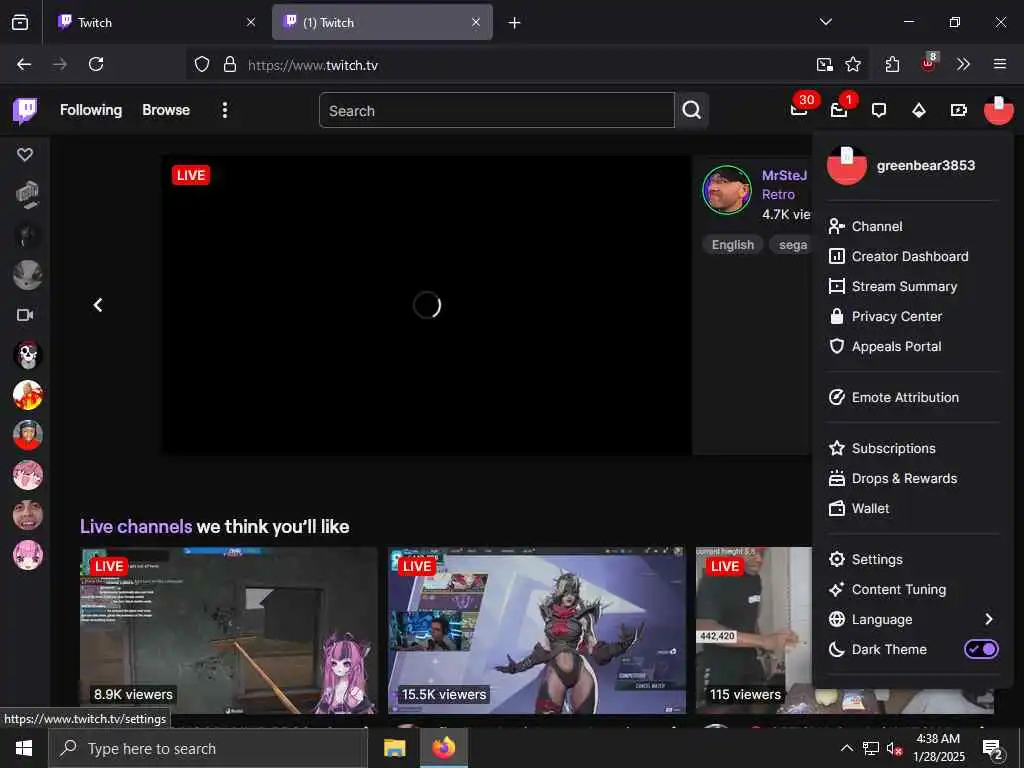Click MrSteJ streamer avatar
Screen dimensions: 1024x768
[727, 190]
